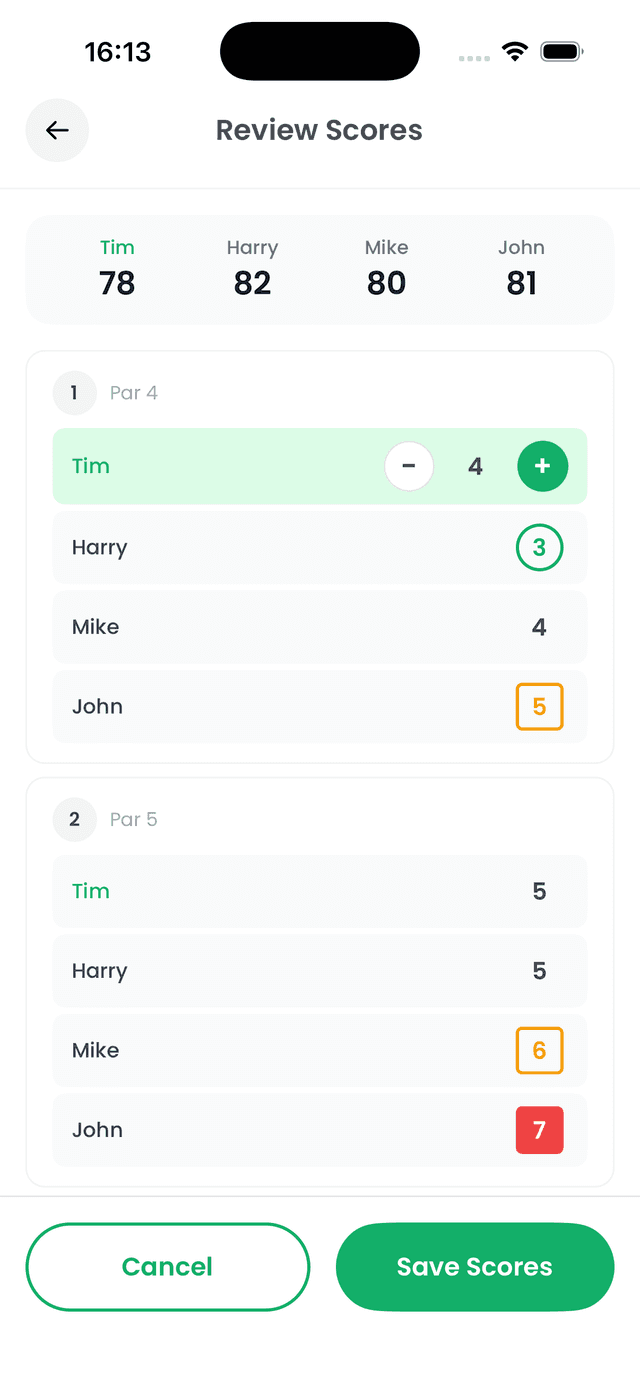This screenshot has height=1391, width=640.
Task: Tap the hole 2 number badge
Action: (74, 819)
